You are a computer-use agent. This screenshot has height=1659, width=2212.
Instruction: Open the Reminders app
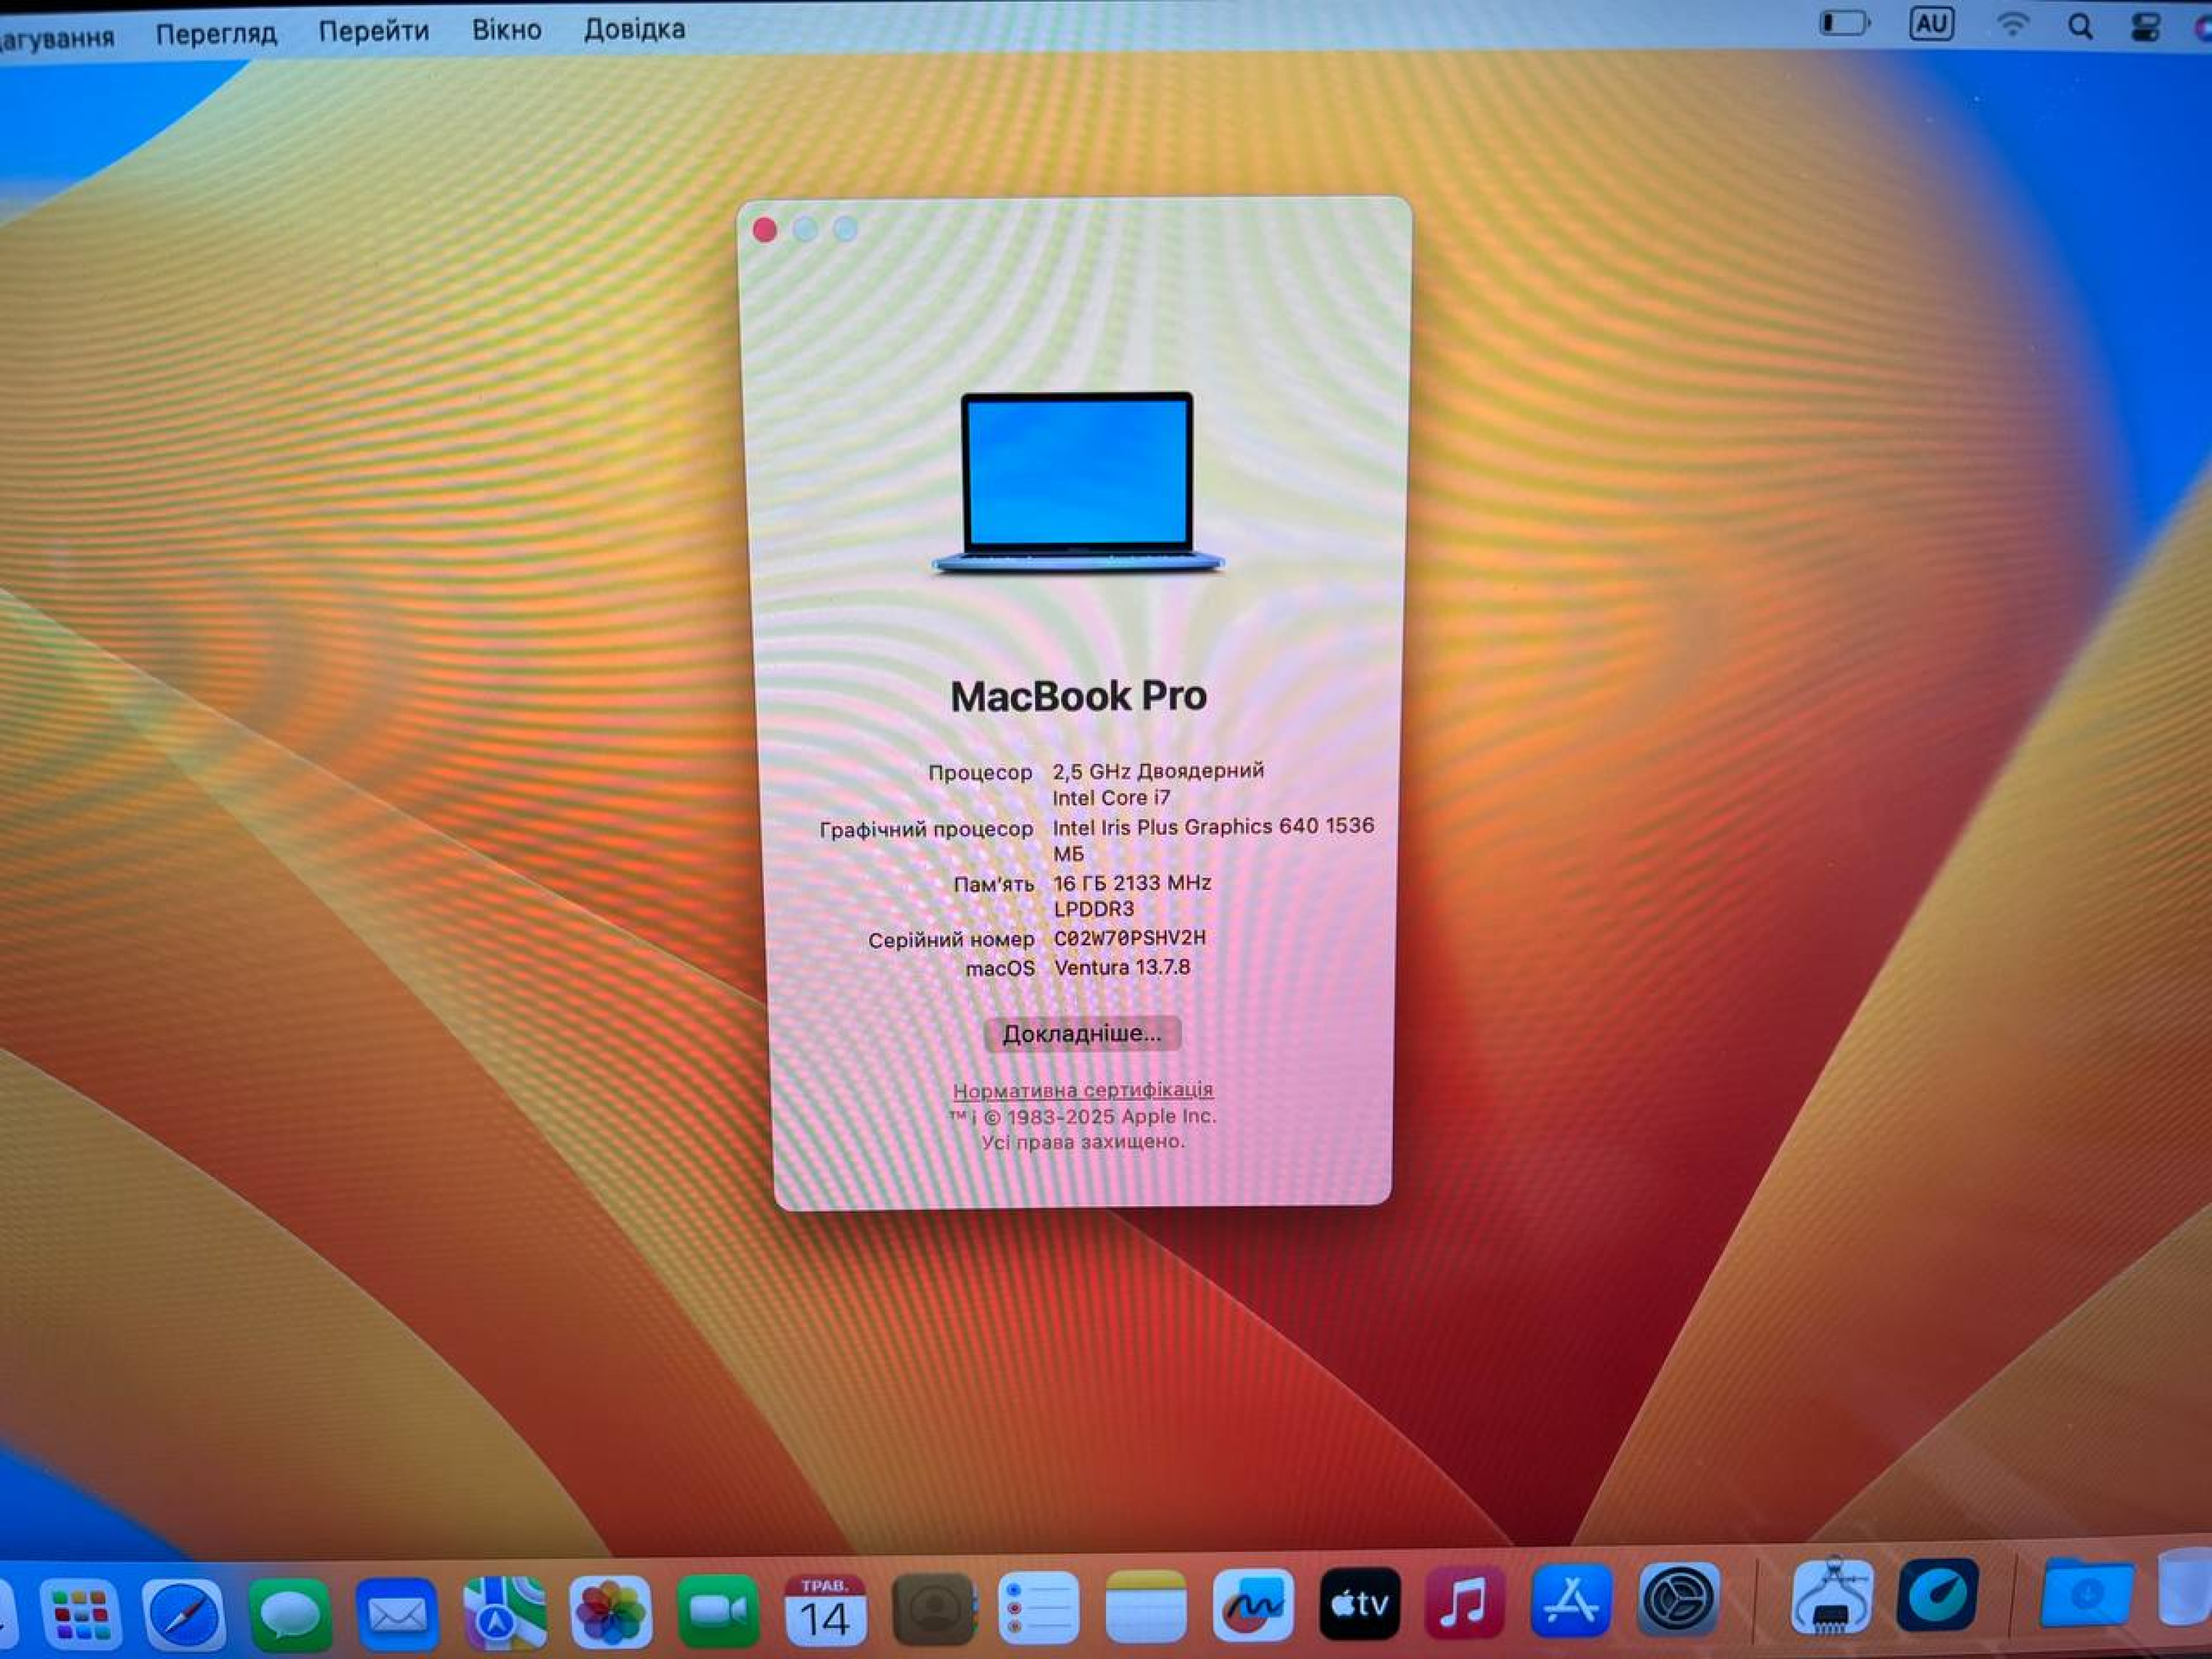pos(1039,1607)
